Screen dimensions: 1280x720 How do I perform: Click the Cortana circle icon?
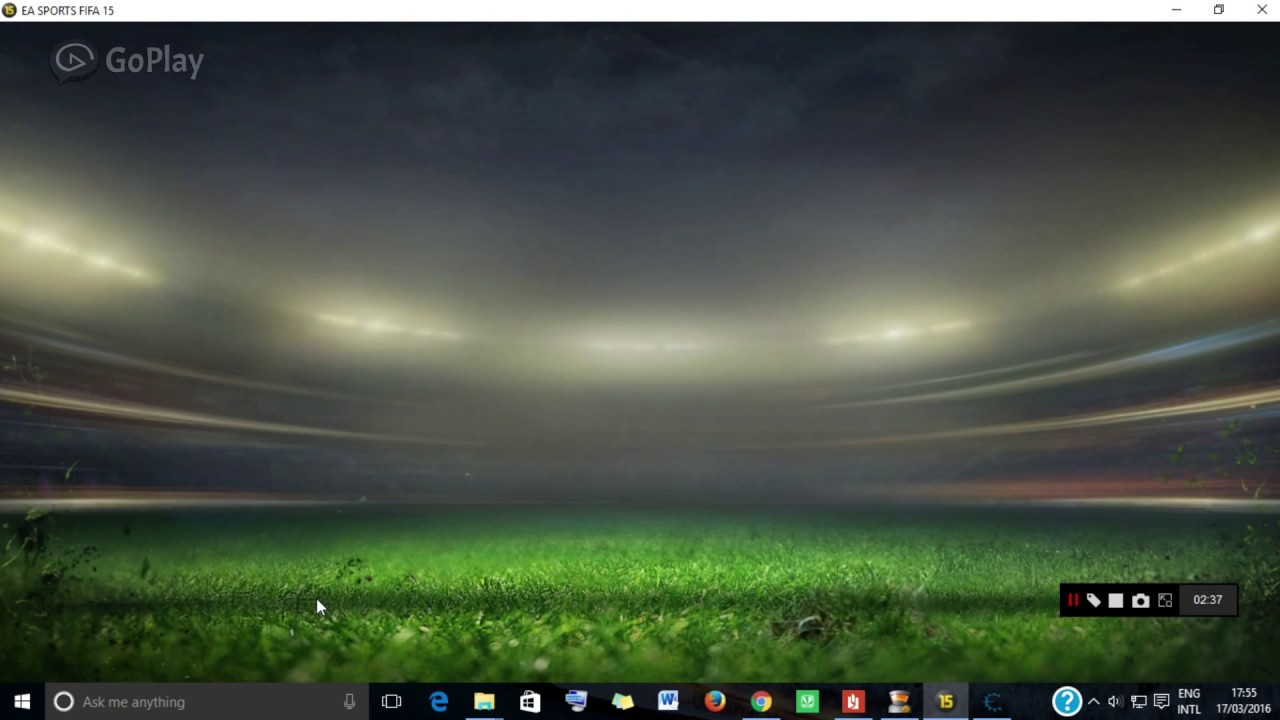(63, 702)
